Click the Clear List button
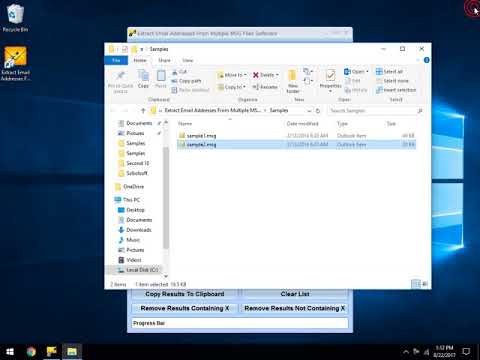 pyautogui.click(x=295, y=294)
